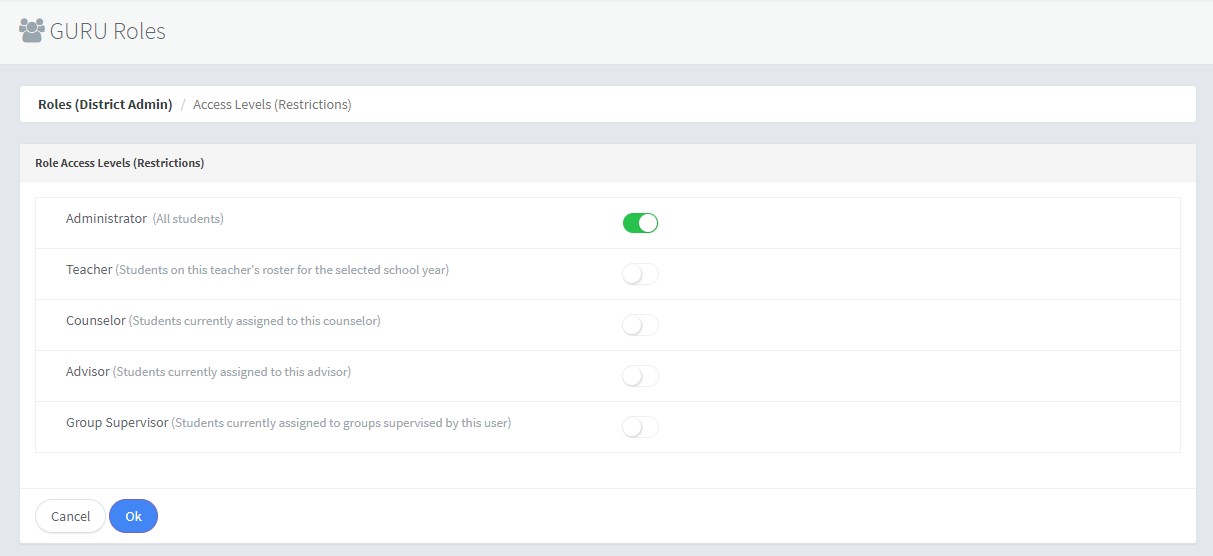Disable the Administrator access level toggle
The height and width of the screenshot is (556, 1213).
click(x=640, y=223)
